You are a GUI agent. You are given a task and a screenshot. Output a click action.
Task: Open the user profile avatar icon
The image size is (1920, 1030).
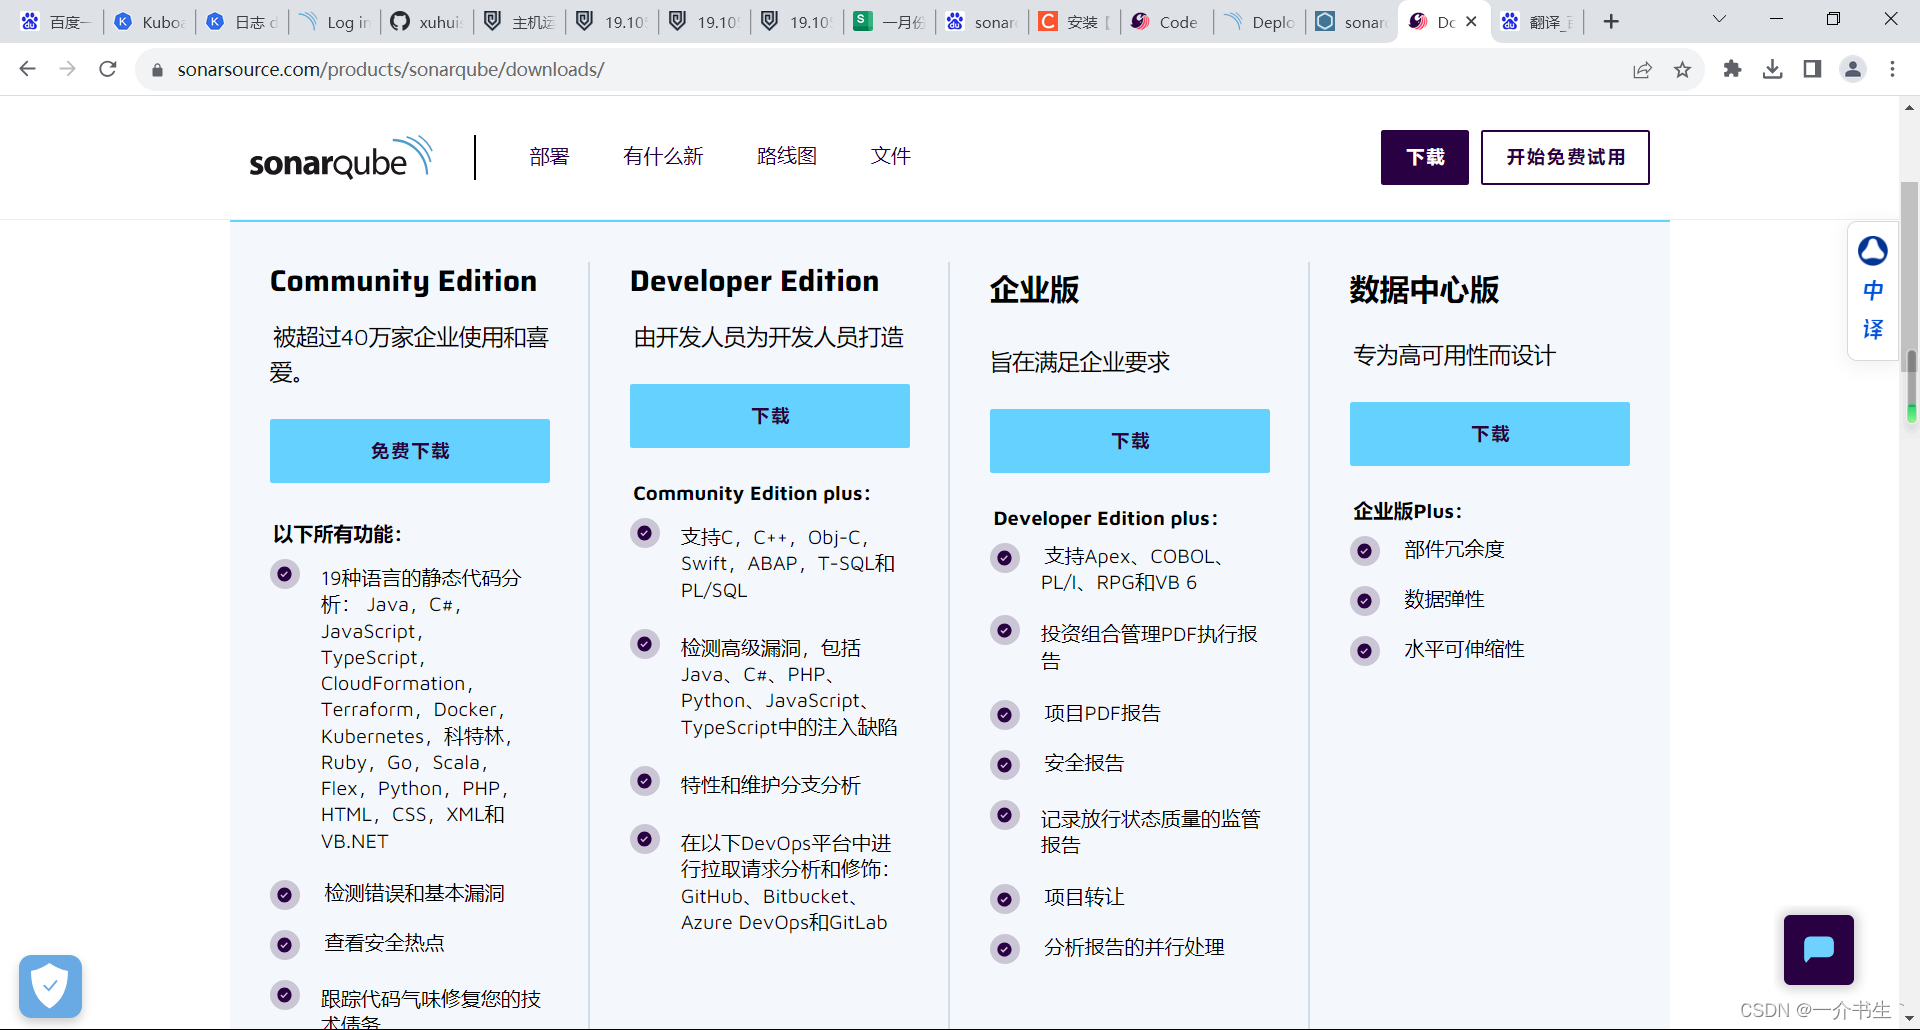(x=1853, y=69)
